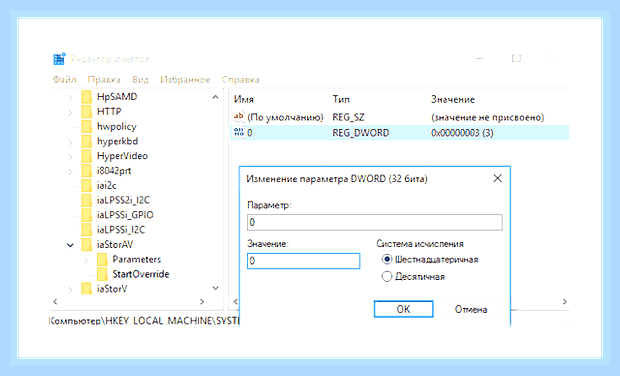620x376 pixels.
Task: Select the StartOverride key label
Action: (x=141, y=274)
